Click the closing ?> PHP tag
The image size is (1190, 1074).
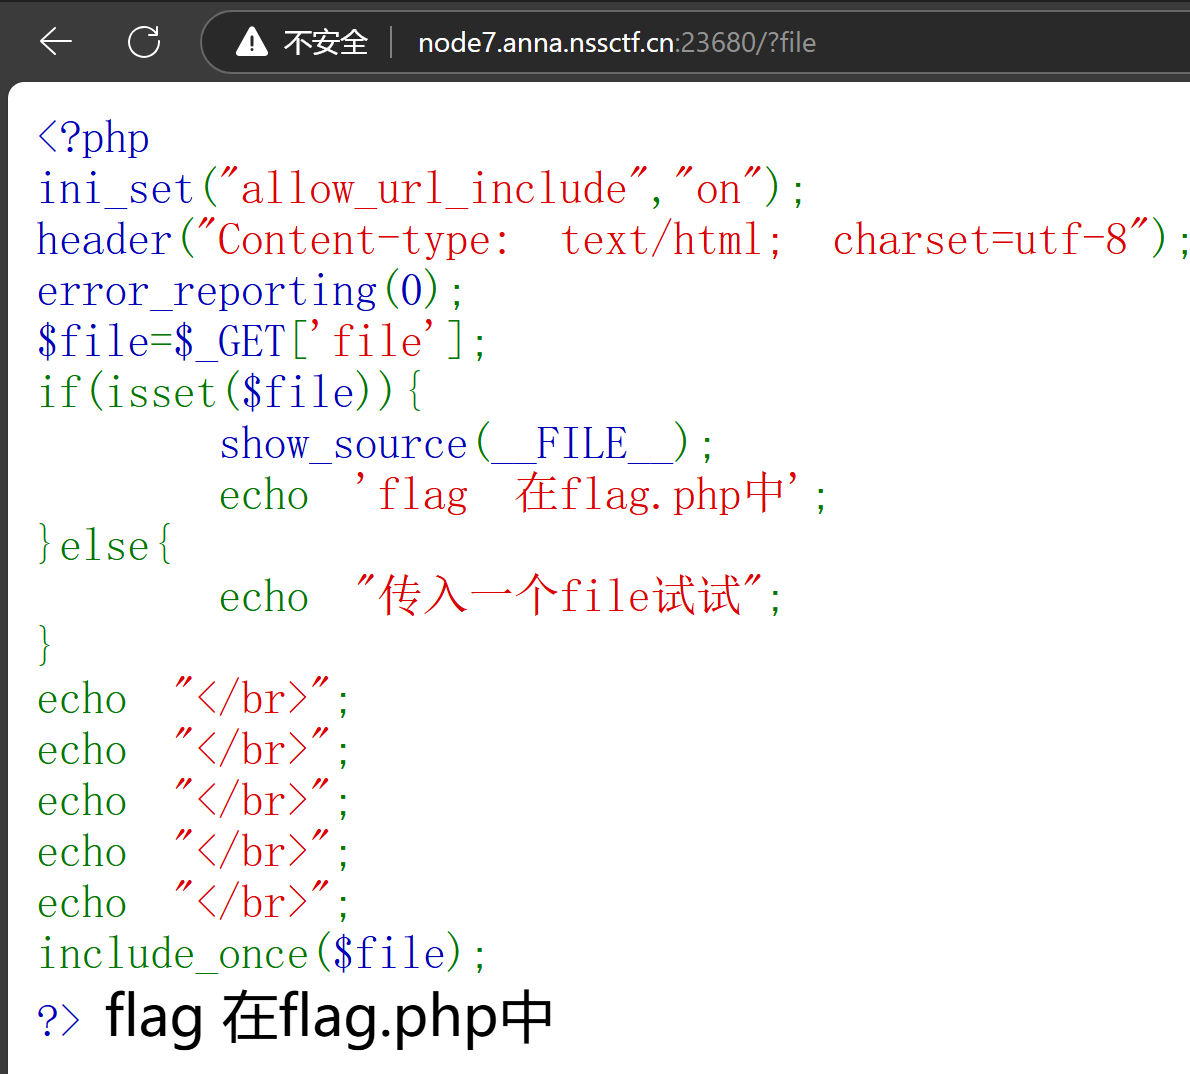click(58, 1019)
